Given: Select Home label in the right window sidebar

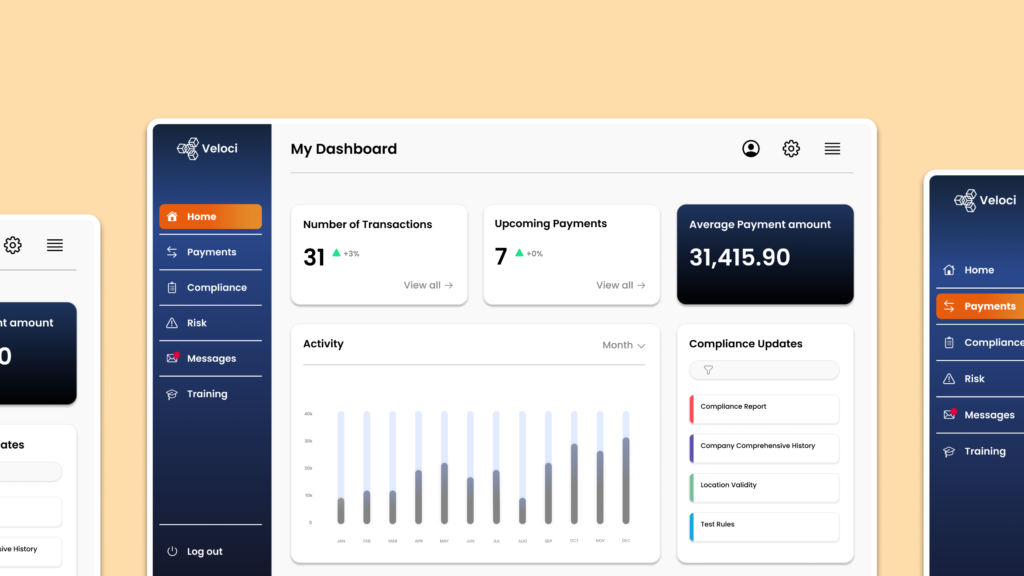Looking at the screenshot, I should pyautogui.click(x=979, y=270).
